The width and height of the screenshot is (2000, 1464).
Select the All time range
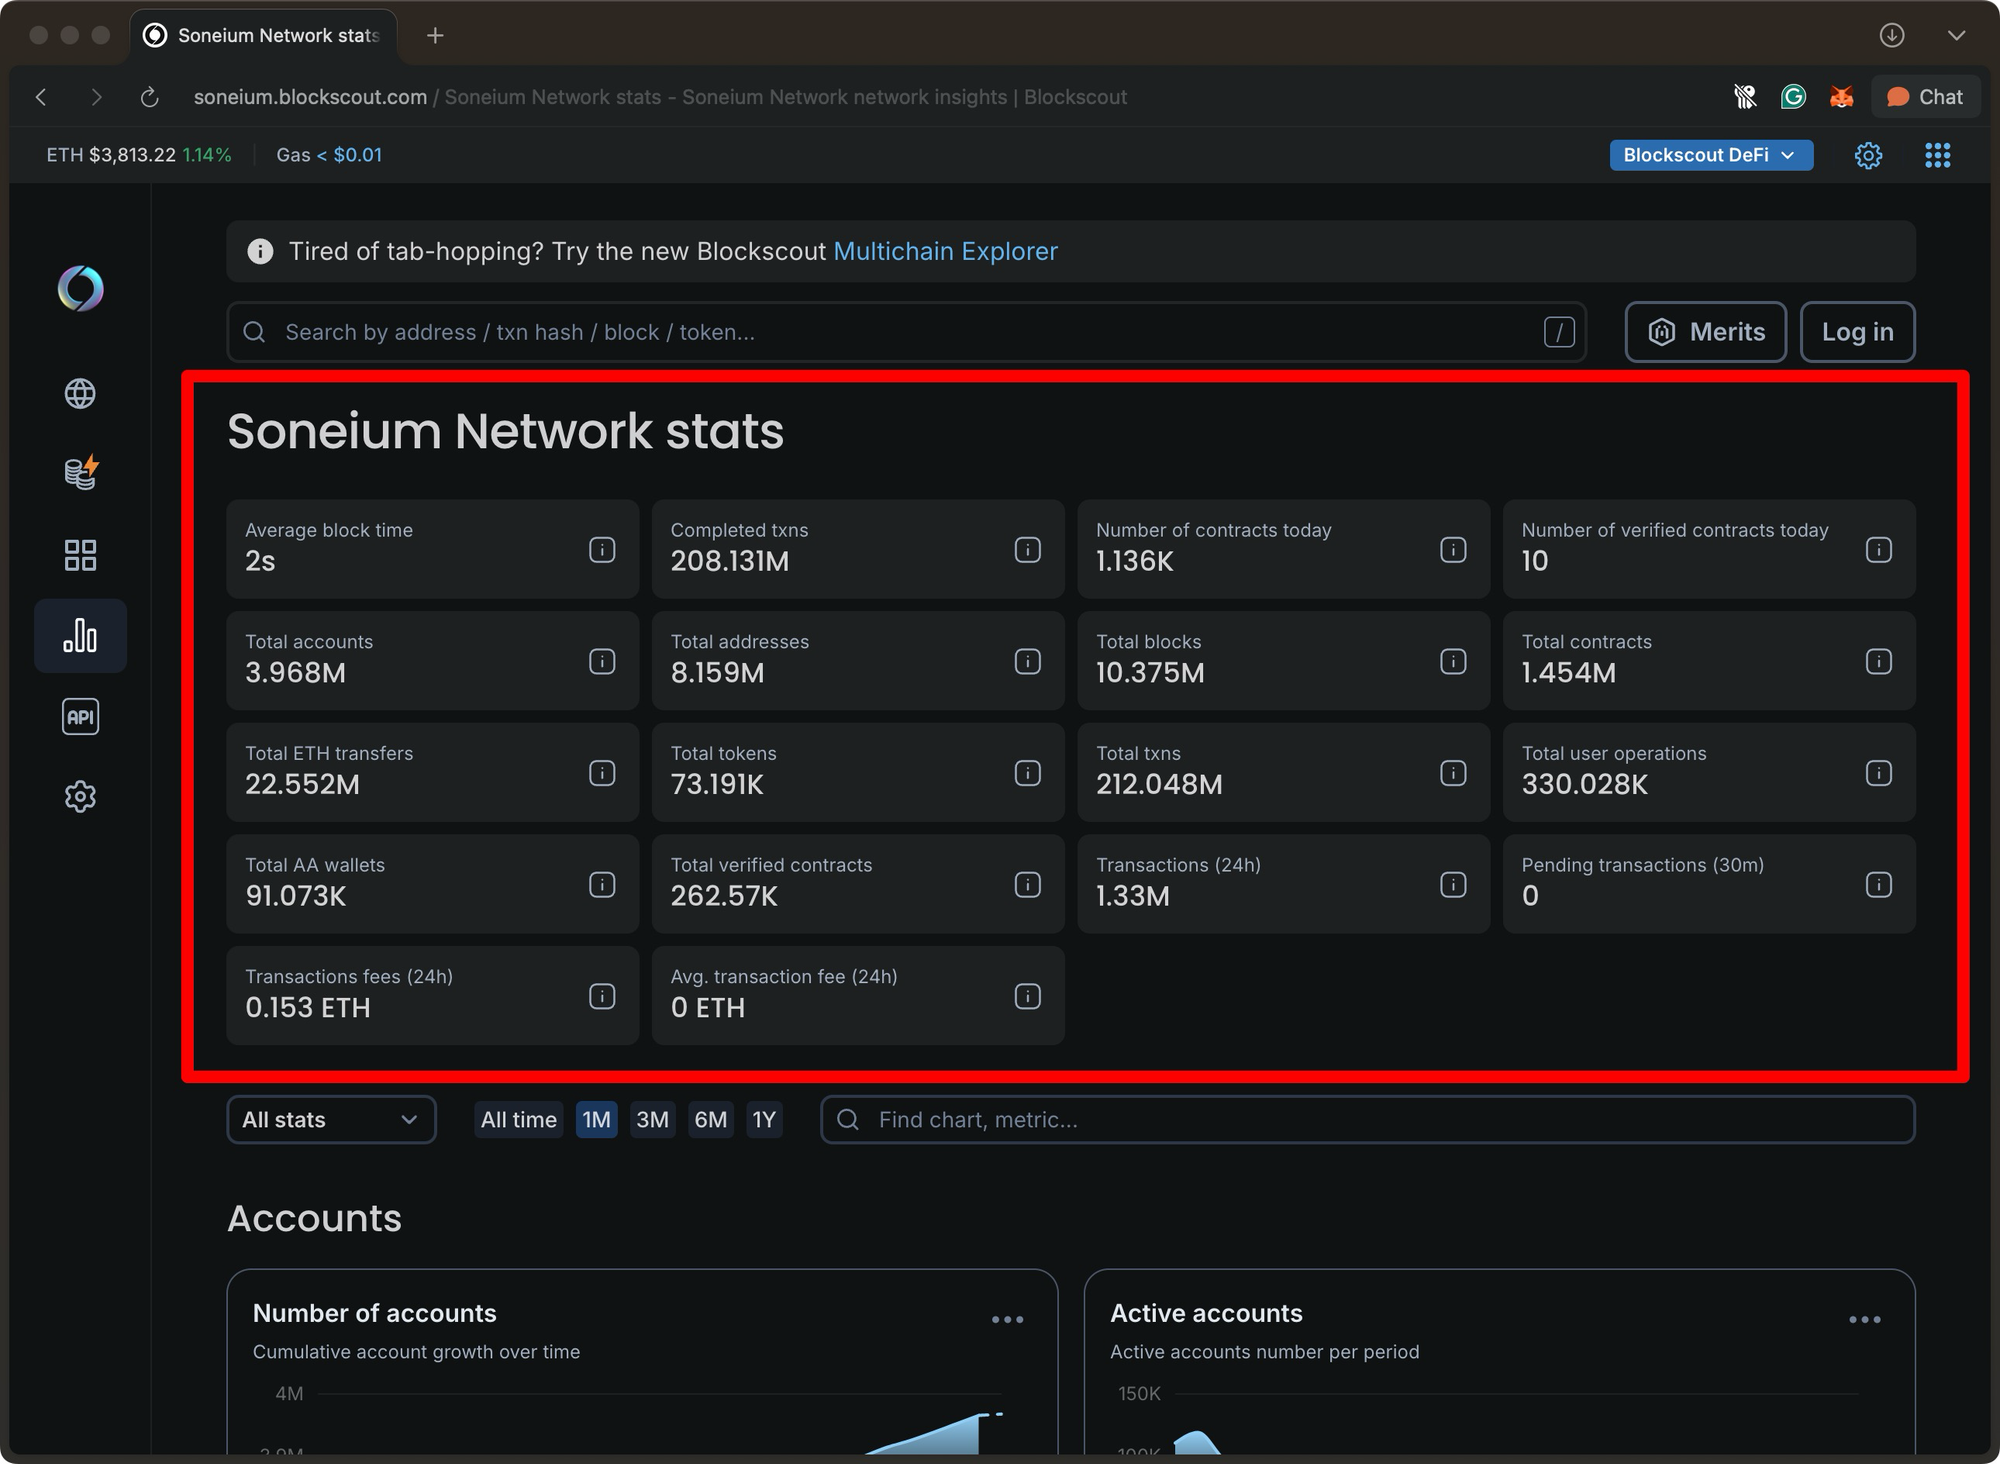click(519, 1120)
